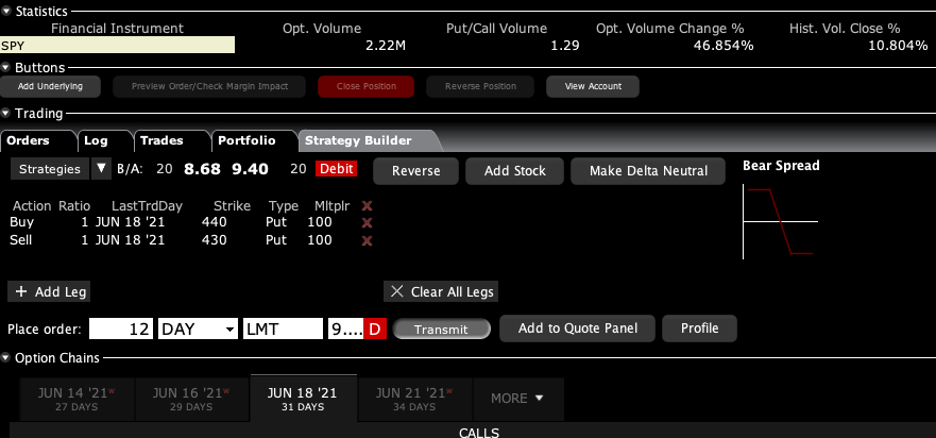Open the Strategies dropdown arrow
Viewport: 936px width, 438px height.
(101, 169)
